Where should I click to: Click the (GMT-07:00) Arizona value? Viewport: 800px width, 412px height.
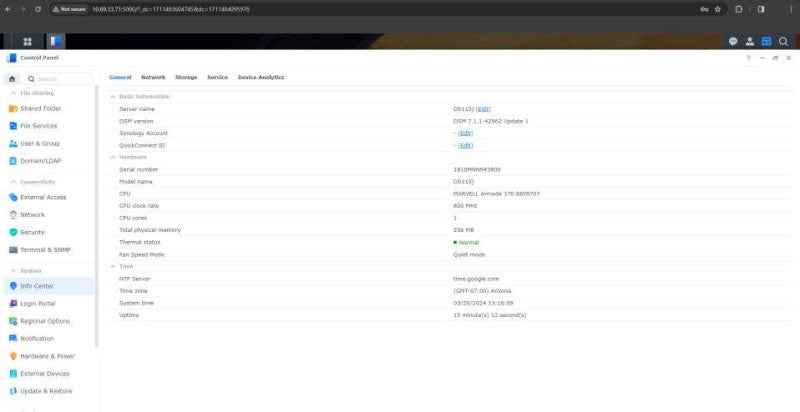pyautogui.click(x=482, y=291)
